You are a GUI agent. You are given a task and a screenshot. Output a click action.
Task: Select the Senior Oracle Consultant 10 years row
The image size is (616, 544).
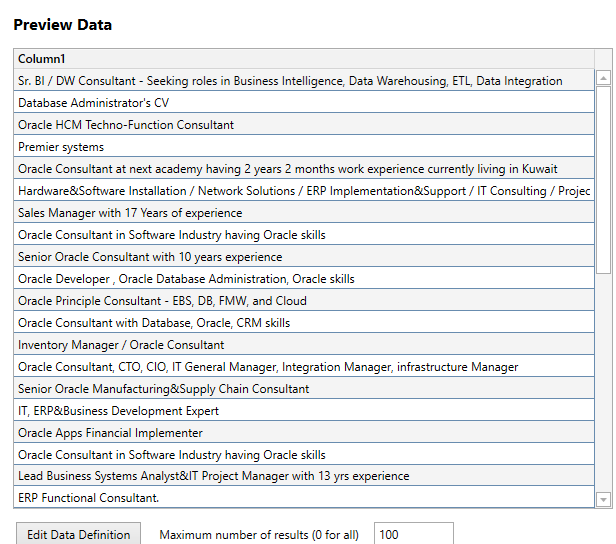tap(304, 256)
